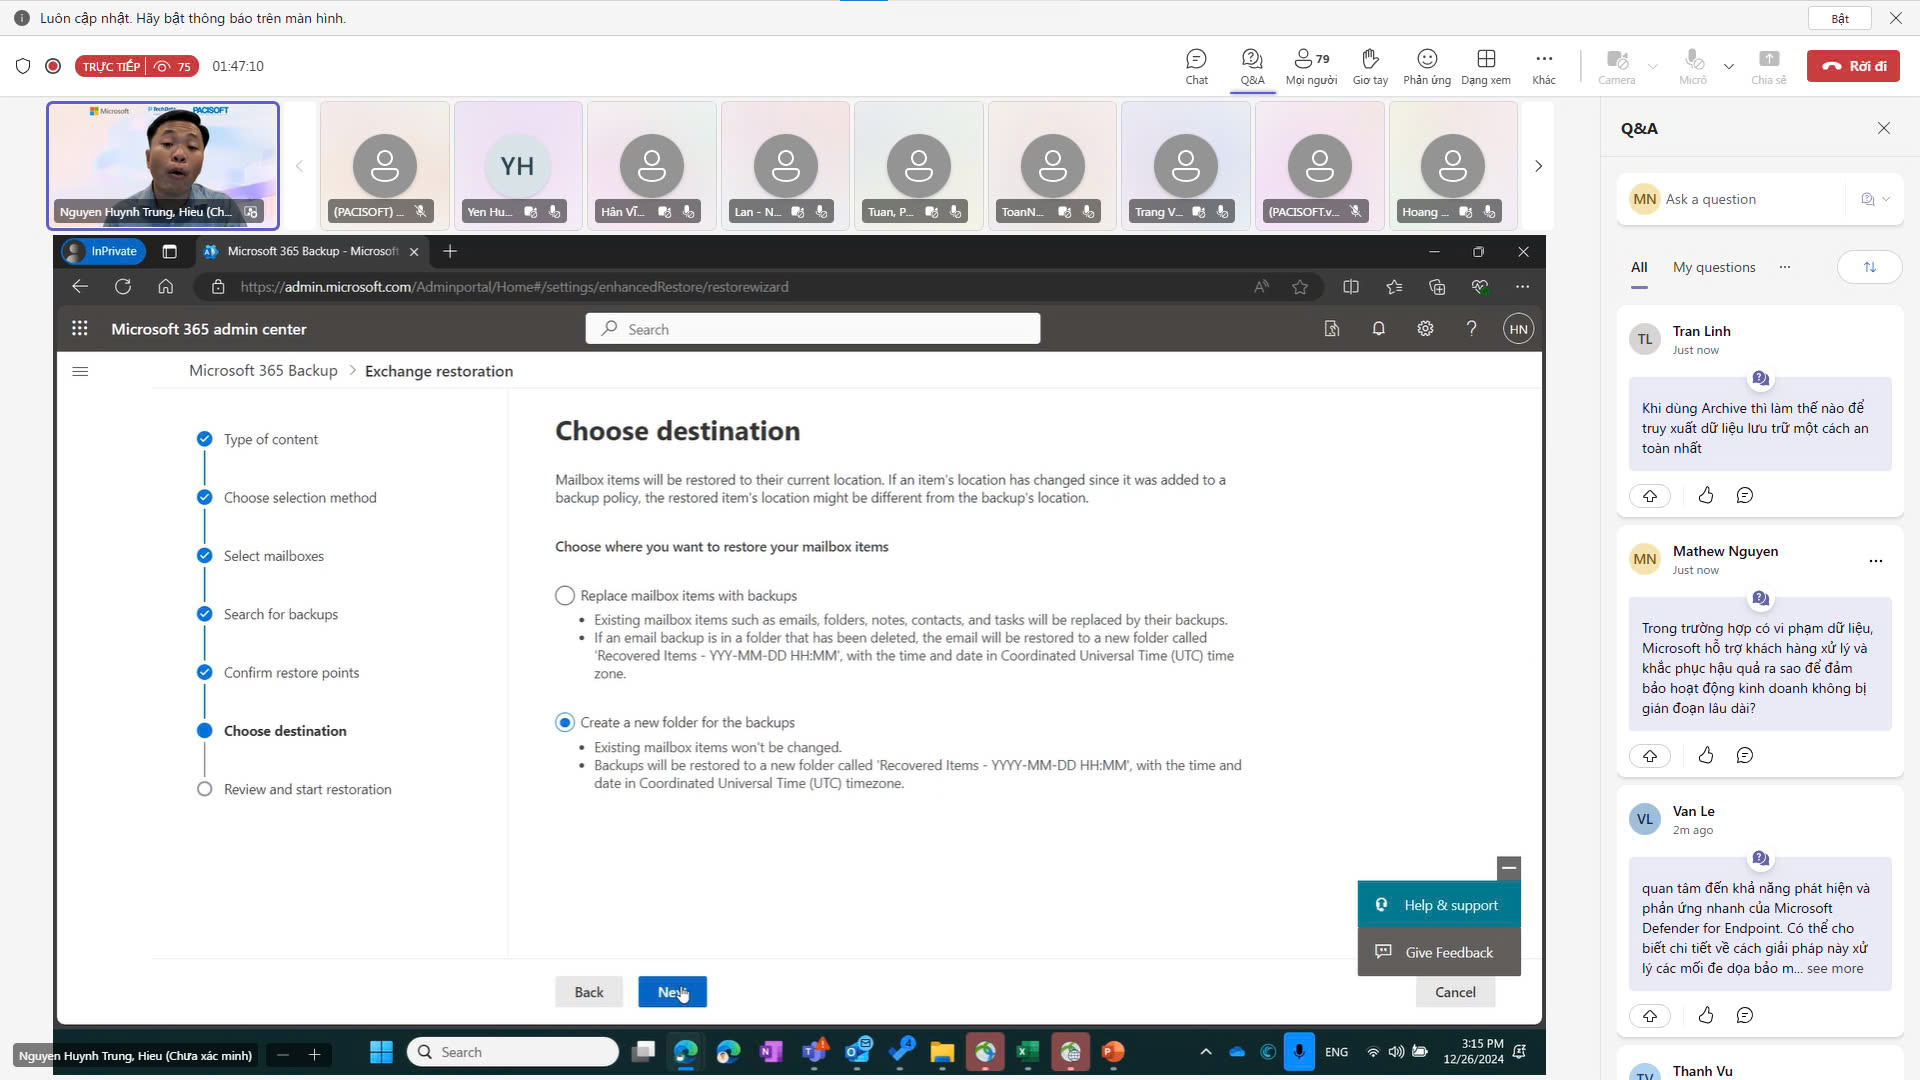Open Windows Start menu in shared screen
This screenshot has height=1080, width=1920.
tap(381, 1052)
